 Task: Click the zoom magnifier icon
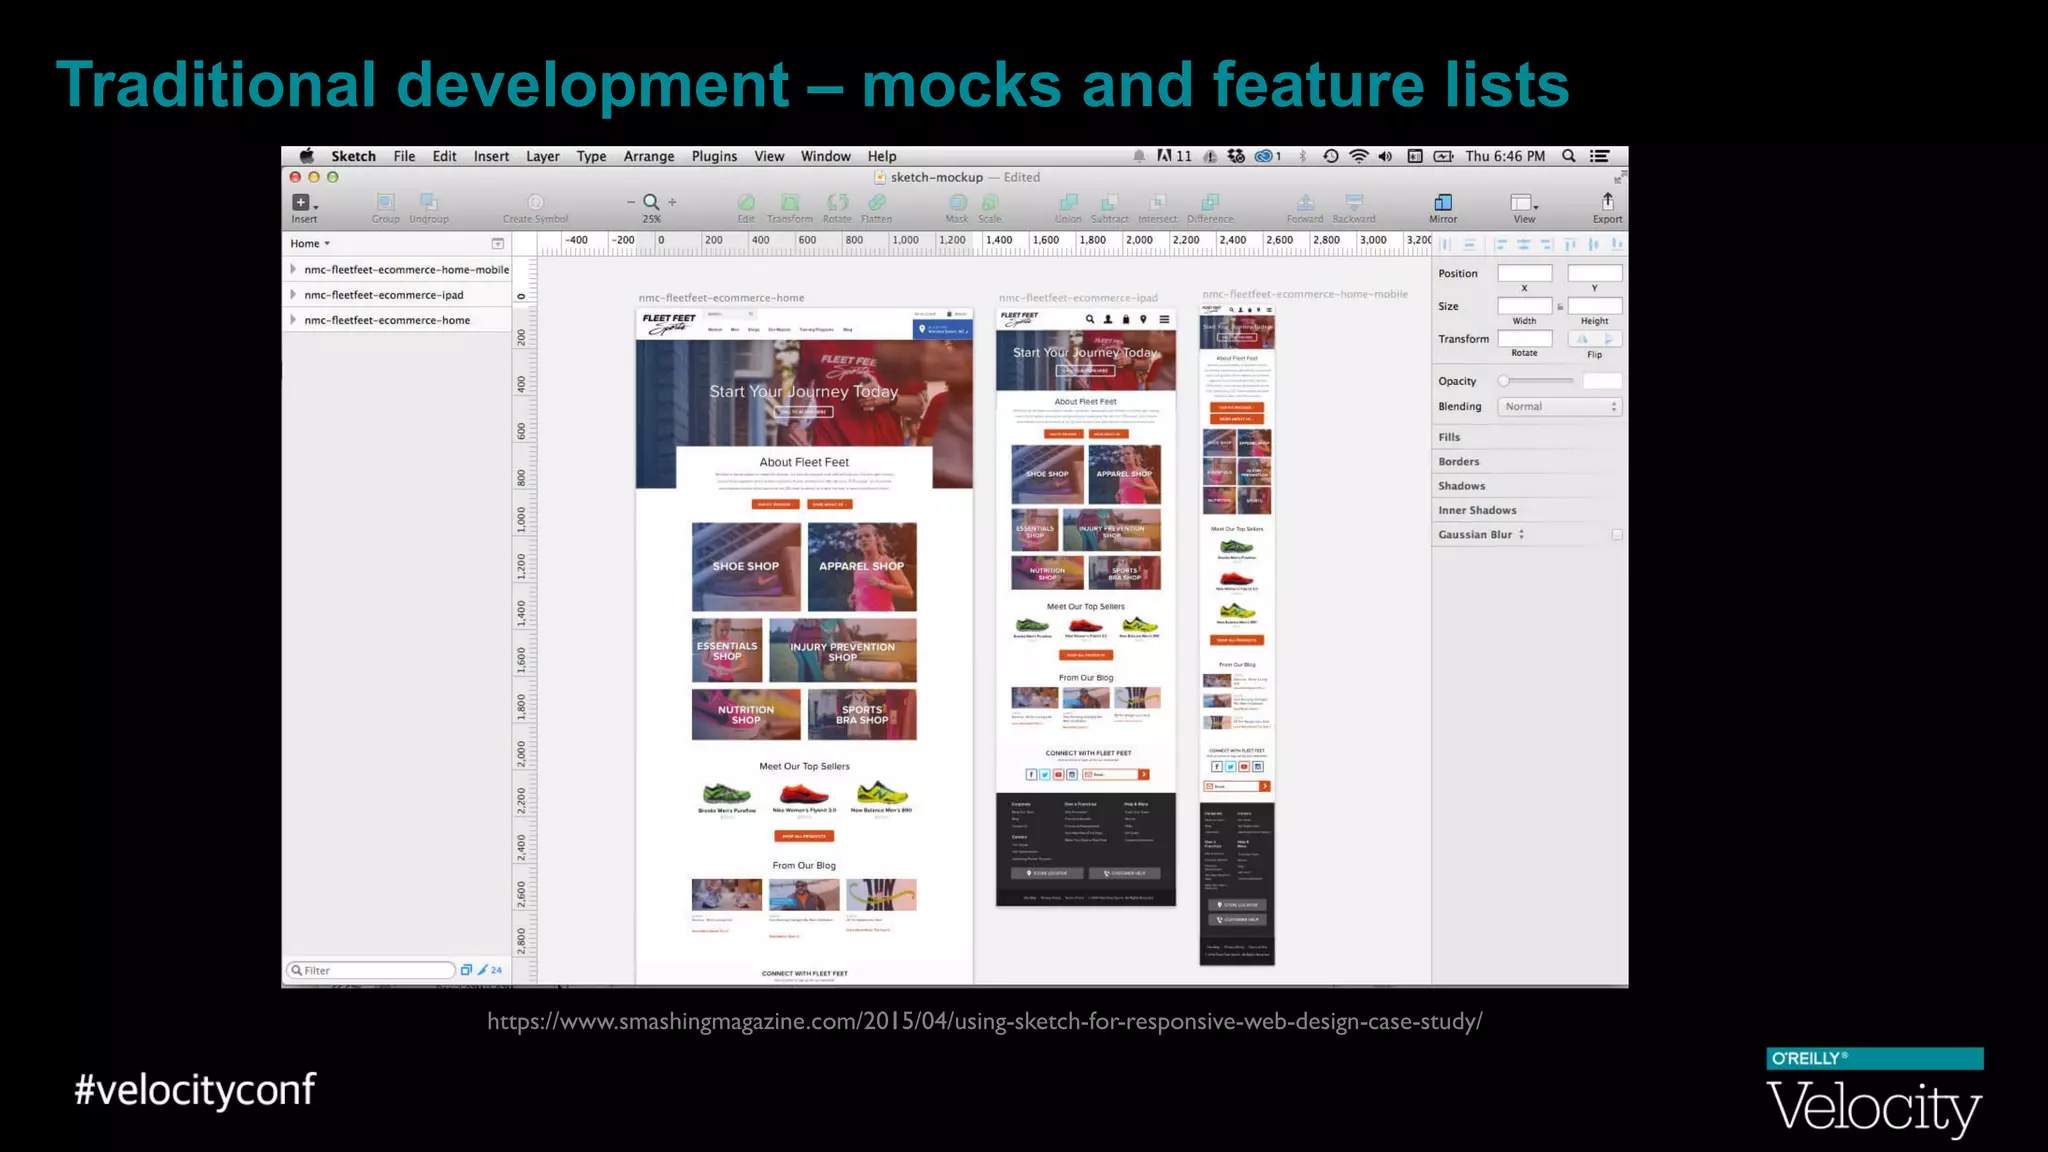pyautogui.click(x=651, y=202)
